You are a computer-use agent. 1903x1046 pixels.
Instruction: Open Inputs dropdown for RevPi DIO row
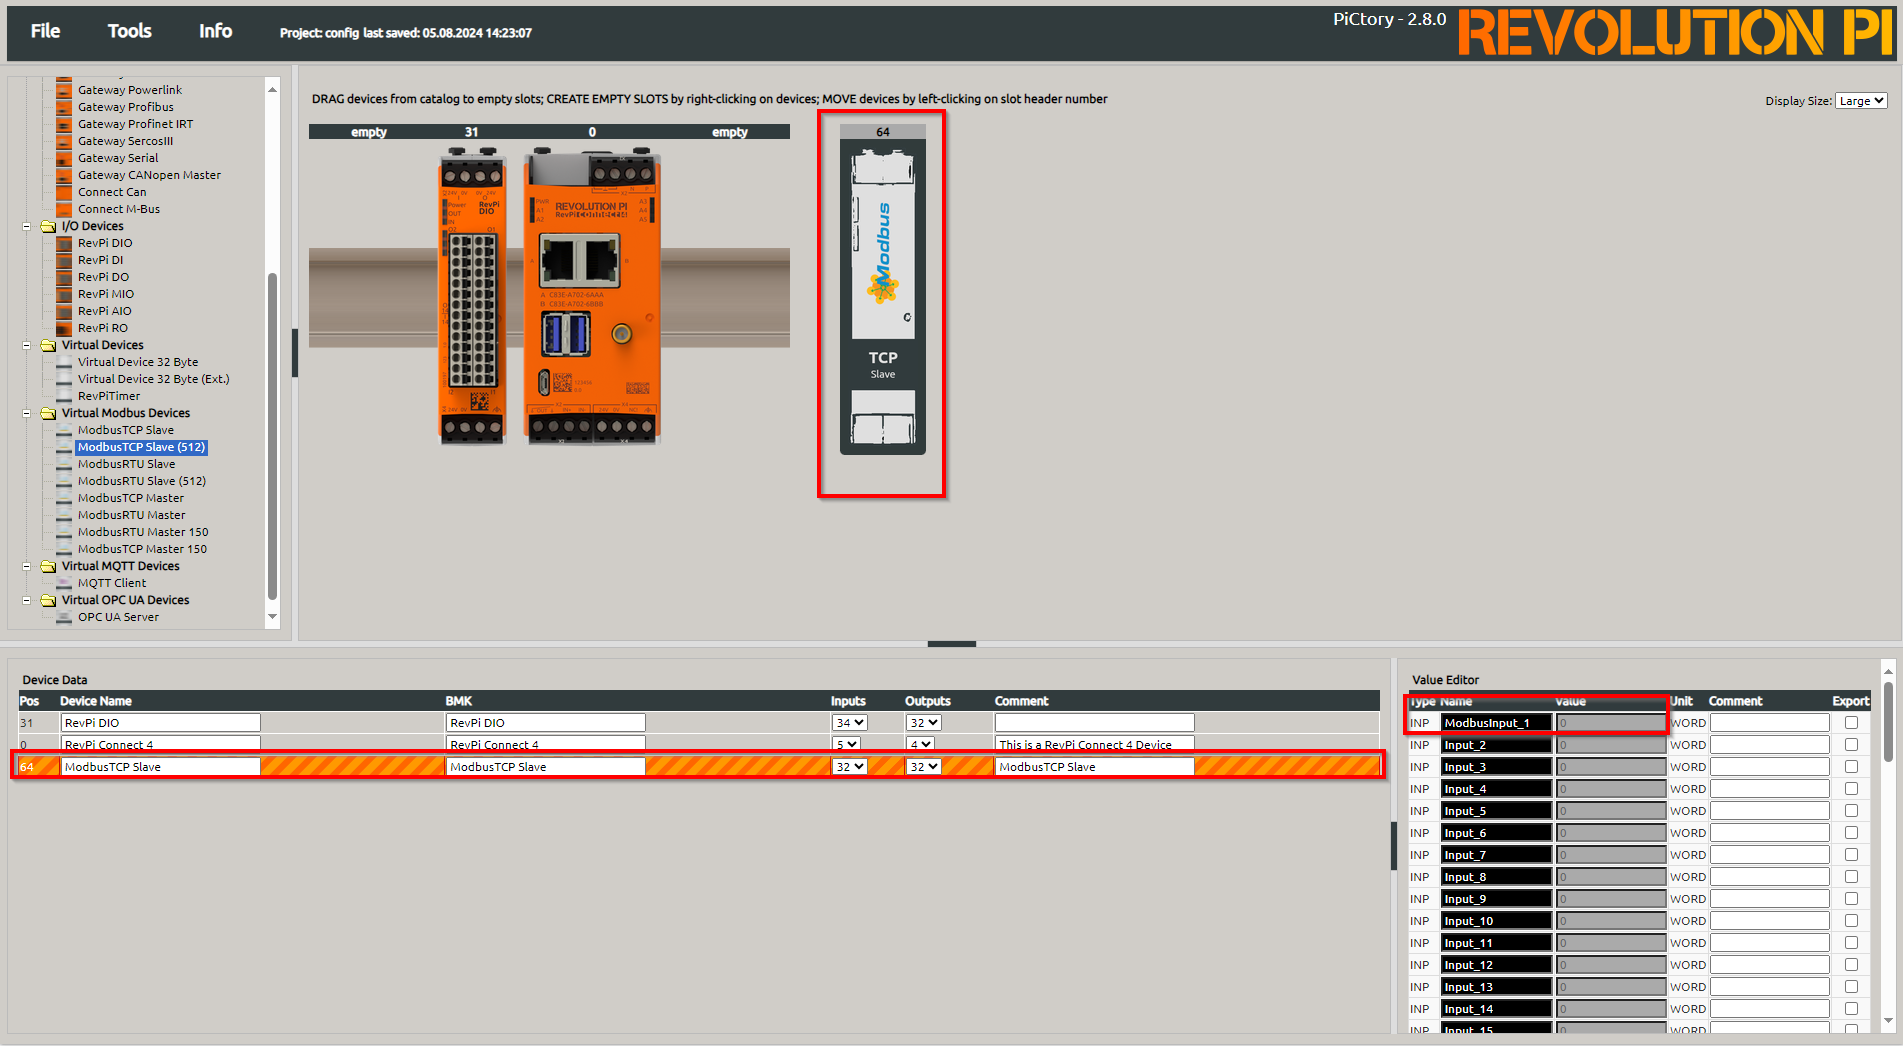849,723
